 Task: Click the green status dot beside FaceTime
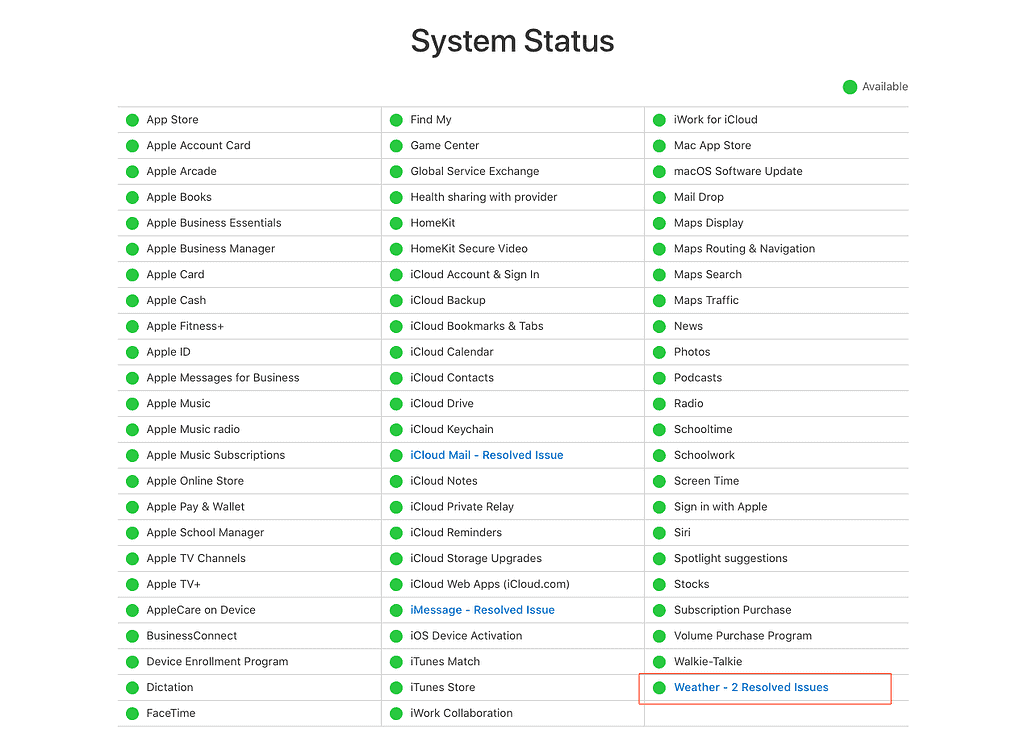point(132,714)
